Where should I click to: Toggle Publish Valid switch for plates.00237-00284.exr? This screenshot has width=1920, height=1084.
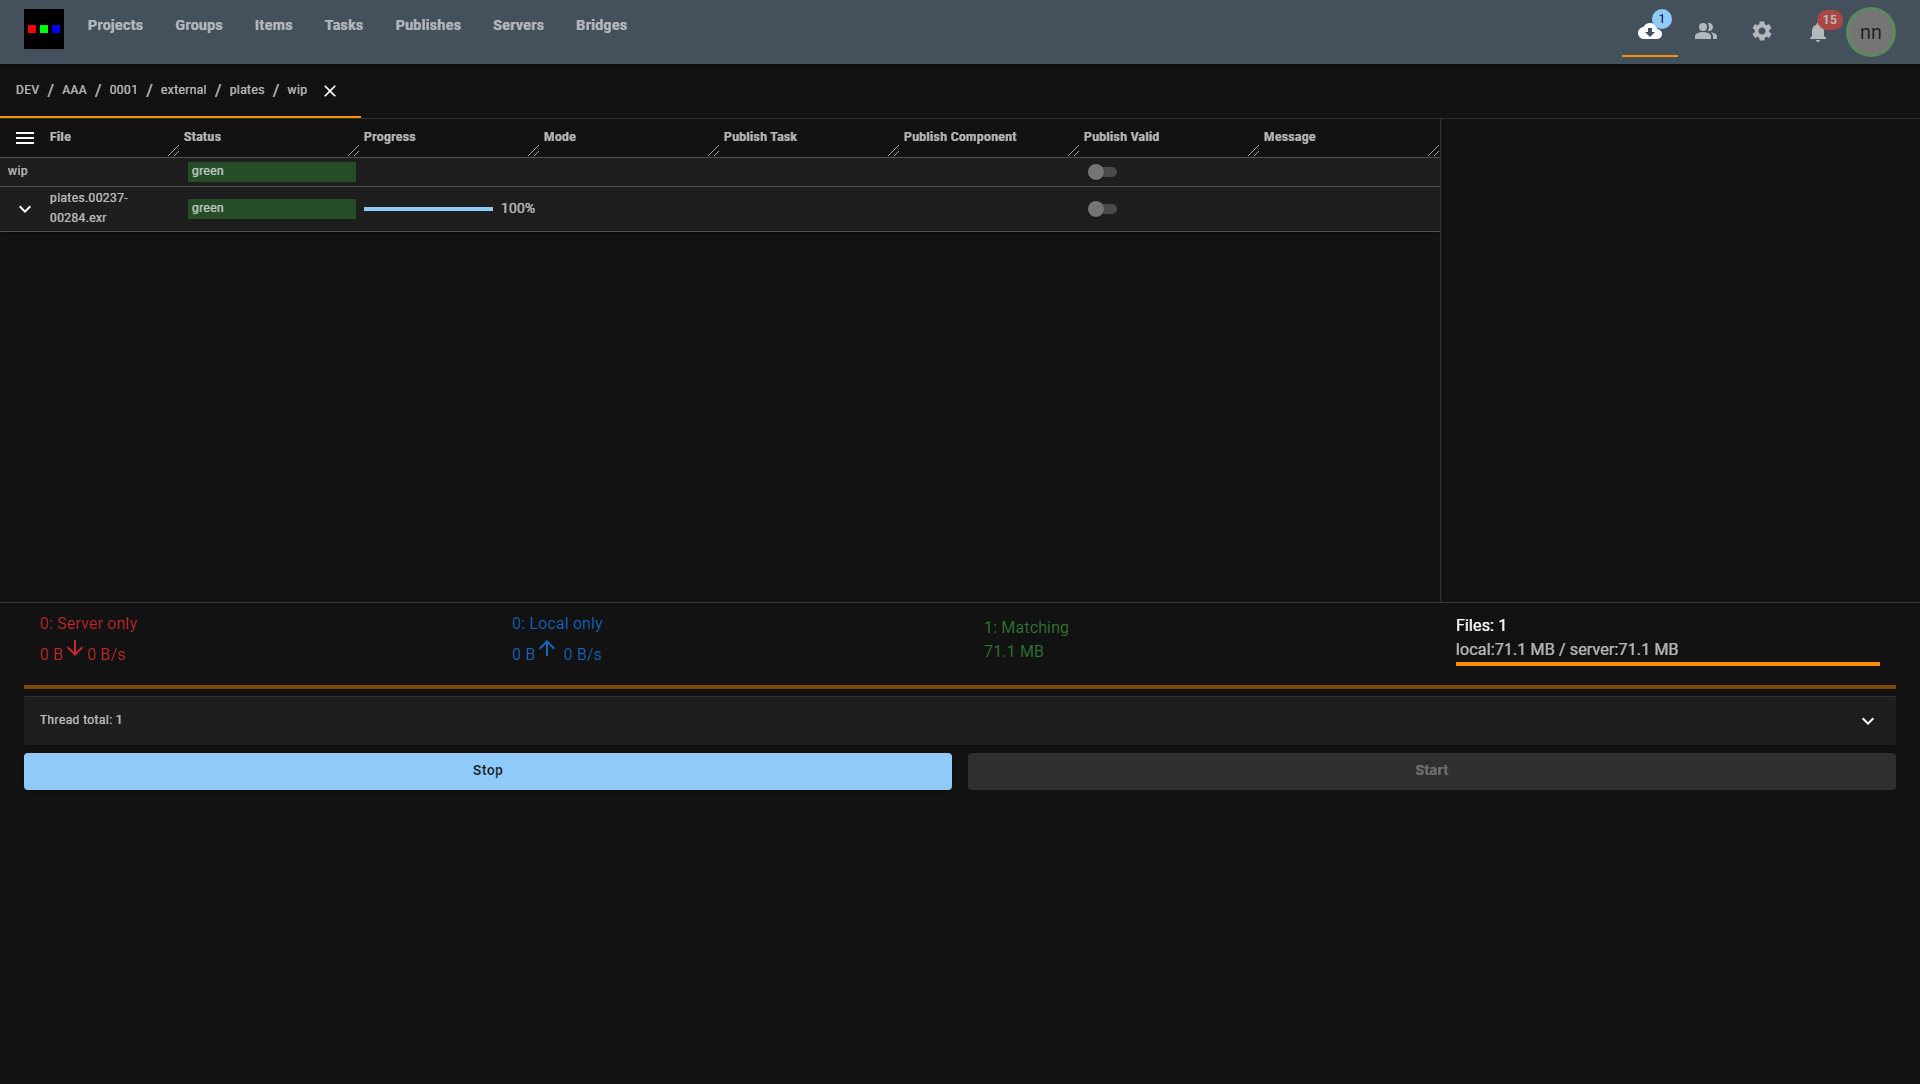click(1102, 209)
